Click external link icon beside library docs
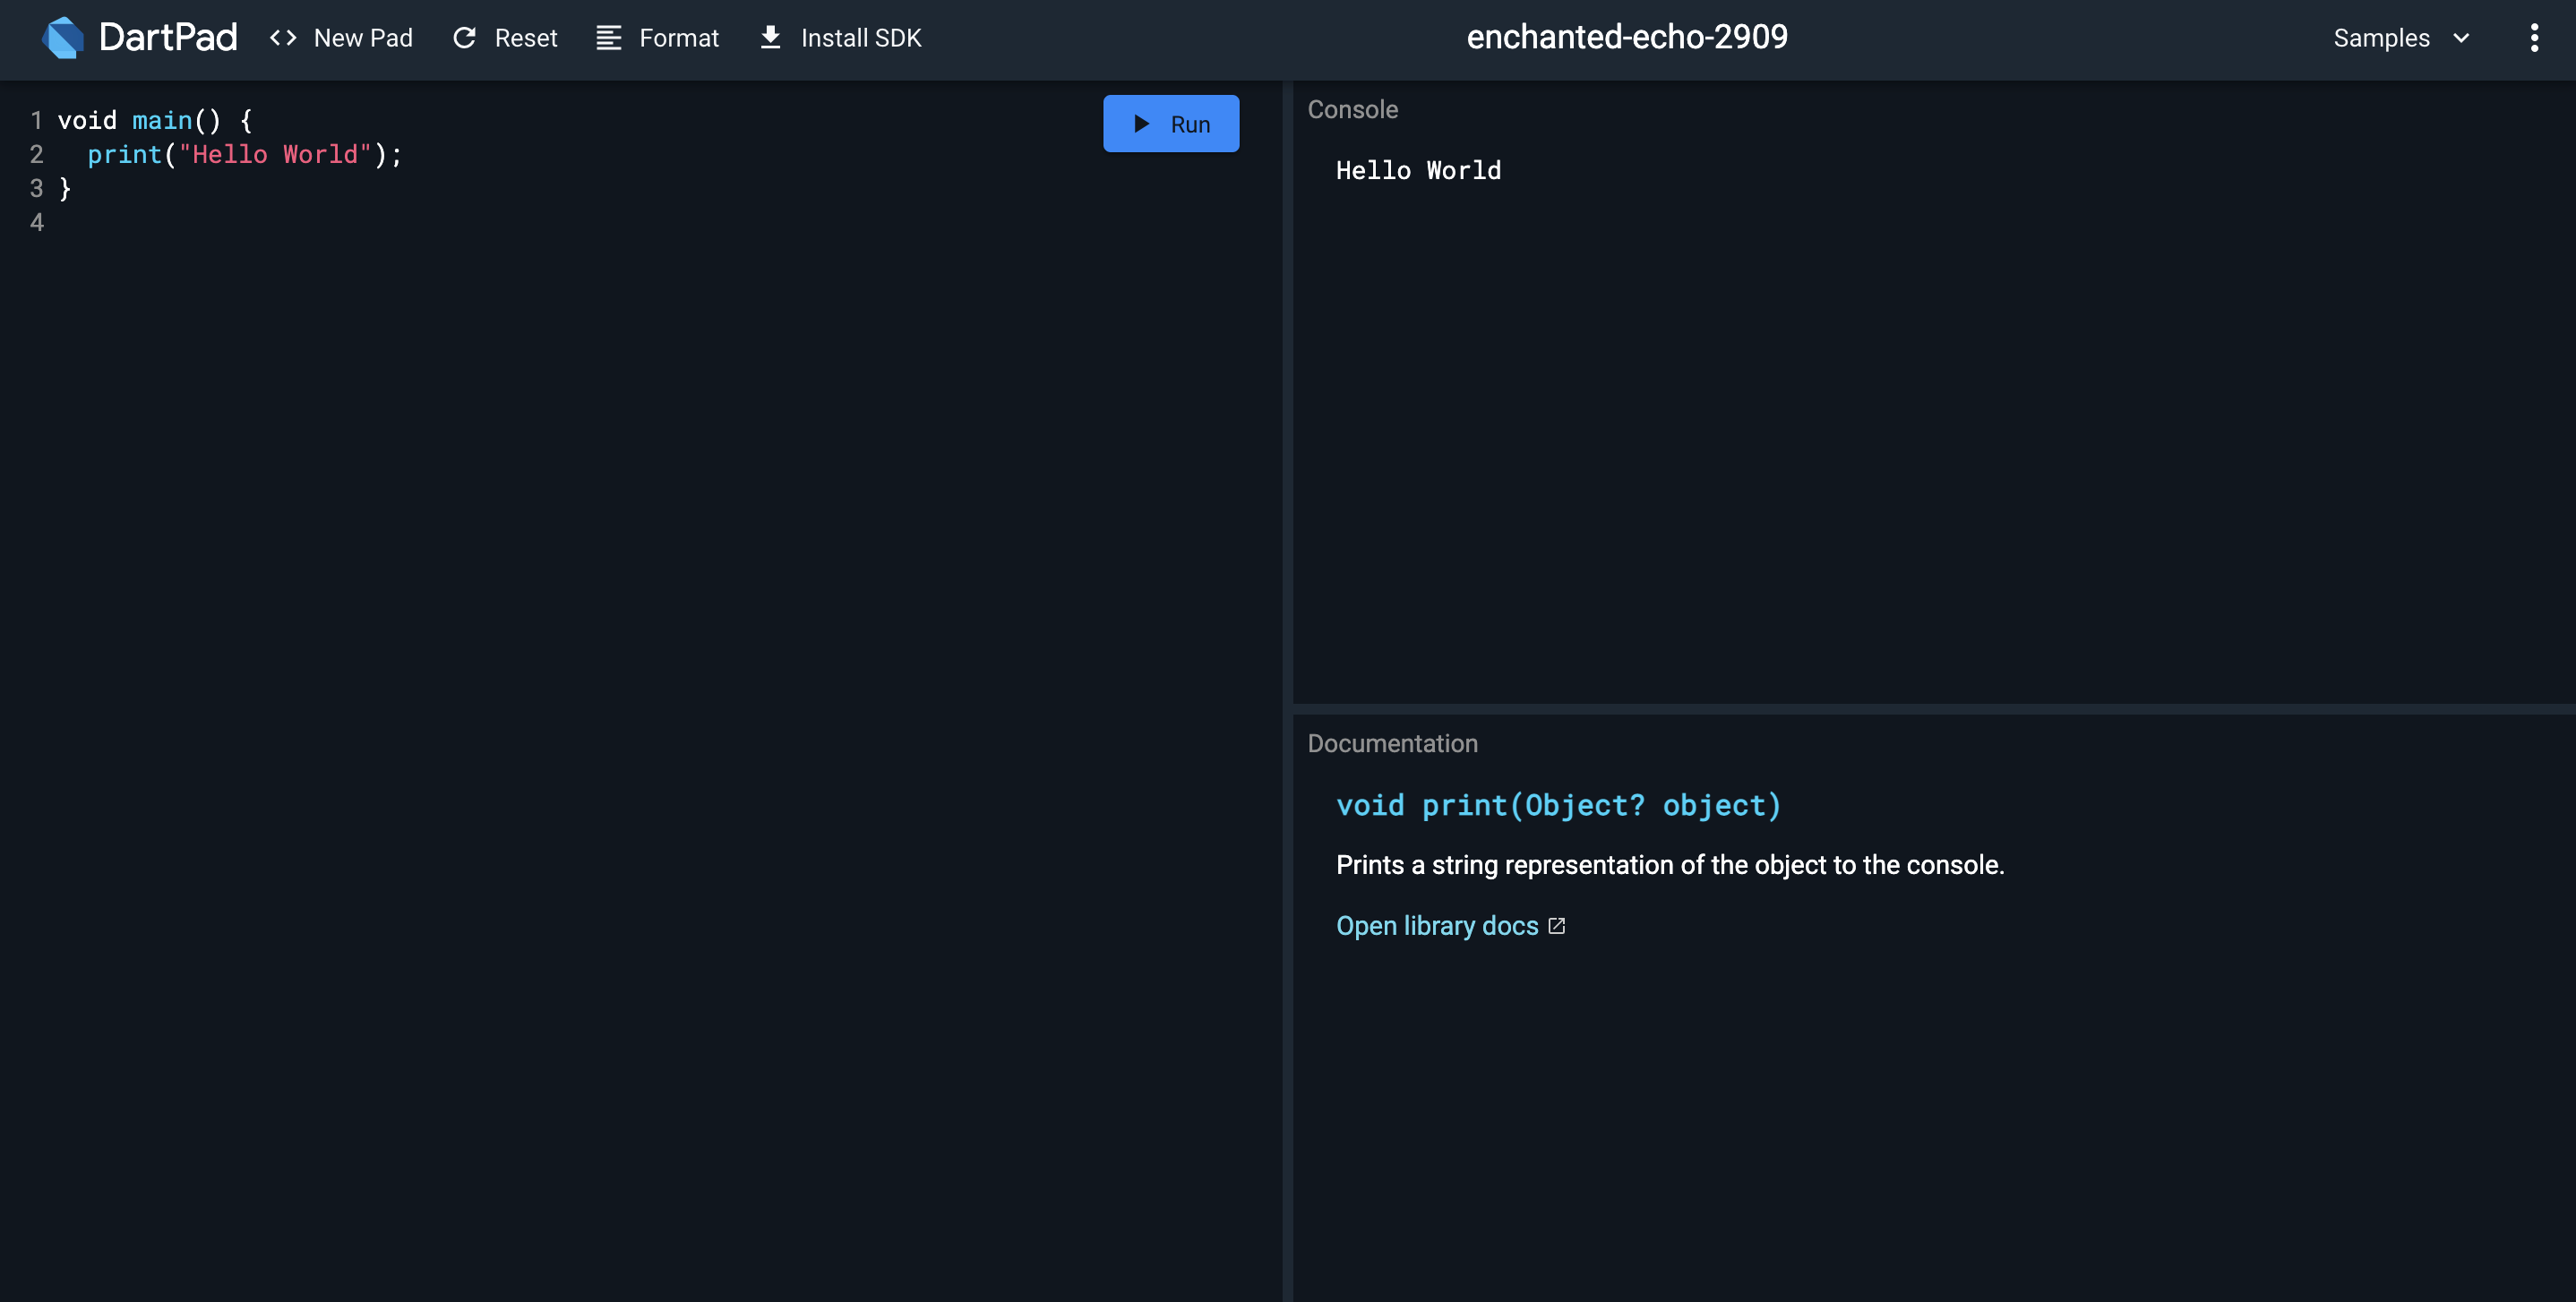Screen dimensions: 2576x1302 point(1556,926)
